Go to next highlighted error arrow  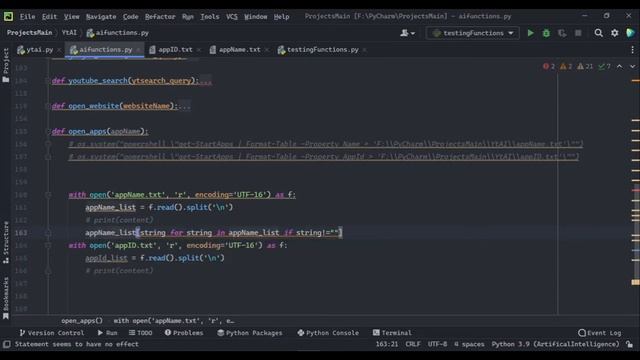tap(632, 67)
